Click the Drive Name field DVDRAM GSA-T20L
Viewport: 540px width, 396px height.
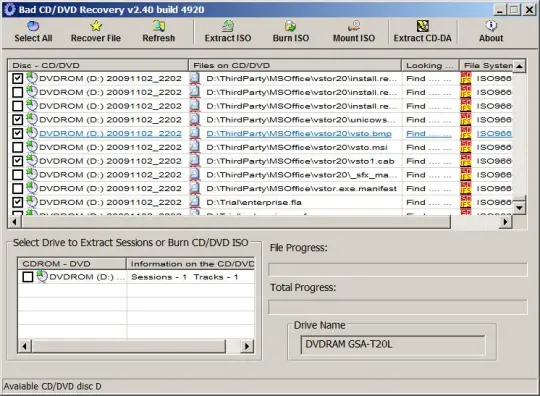[x=393, y=345]
